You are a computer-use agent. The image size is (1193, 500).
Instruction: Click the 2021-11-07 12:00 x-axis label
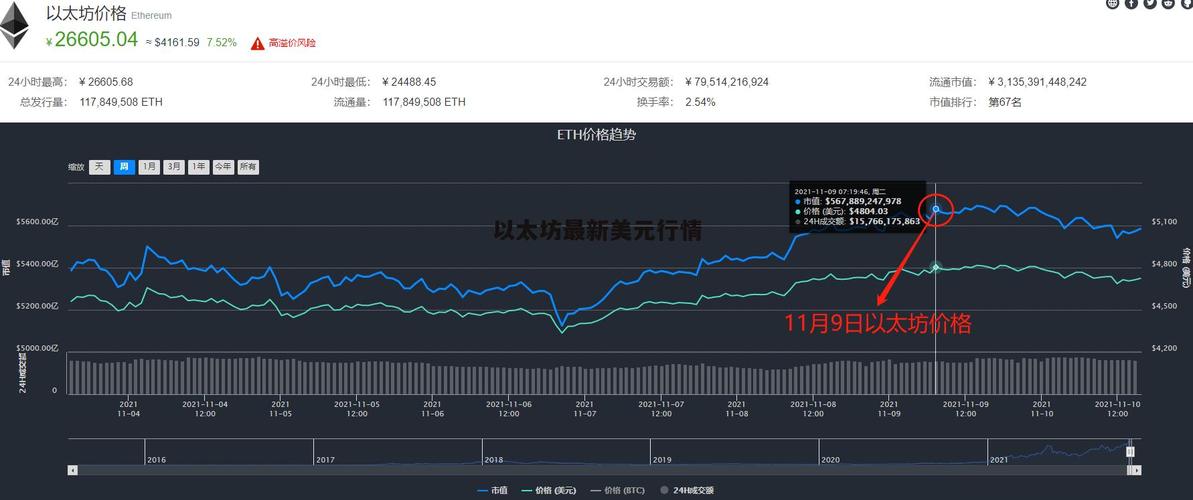point(661,409)
